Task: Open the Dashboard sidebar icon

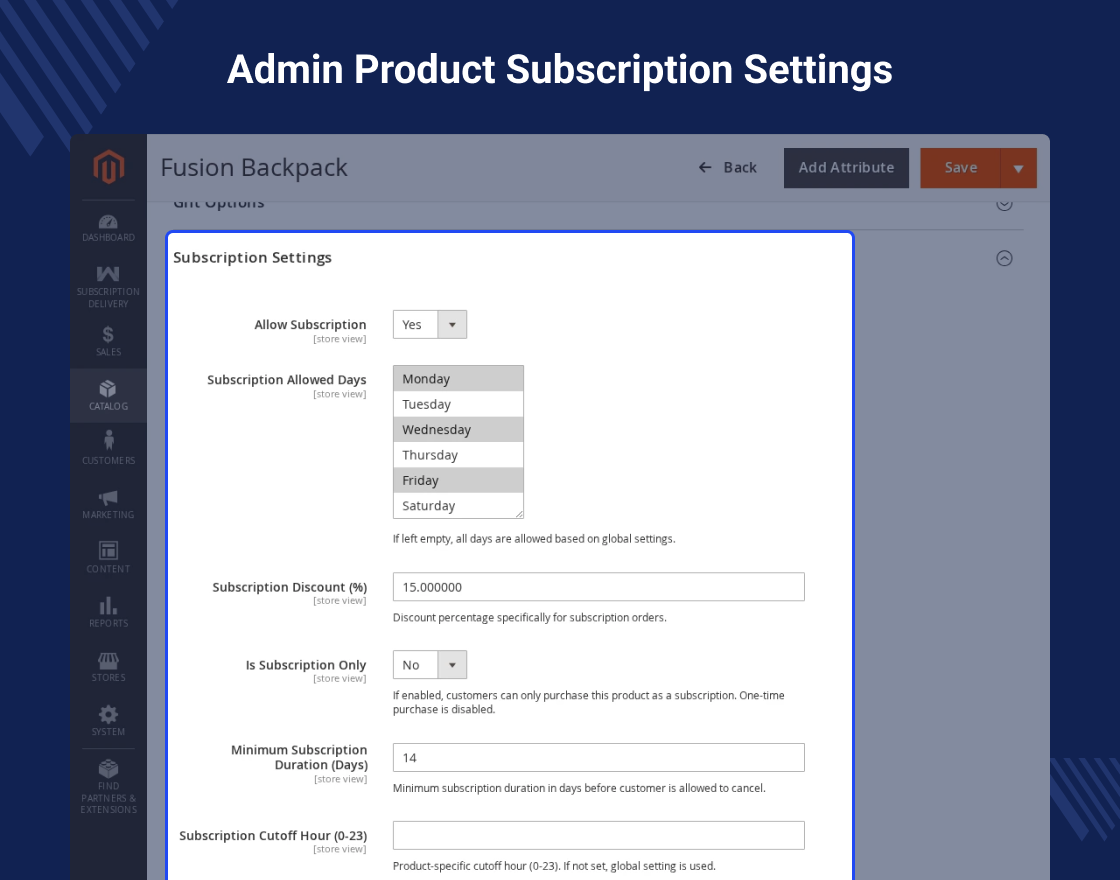Action: point(109,229)
